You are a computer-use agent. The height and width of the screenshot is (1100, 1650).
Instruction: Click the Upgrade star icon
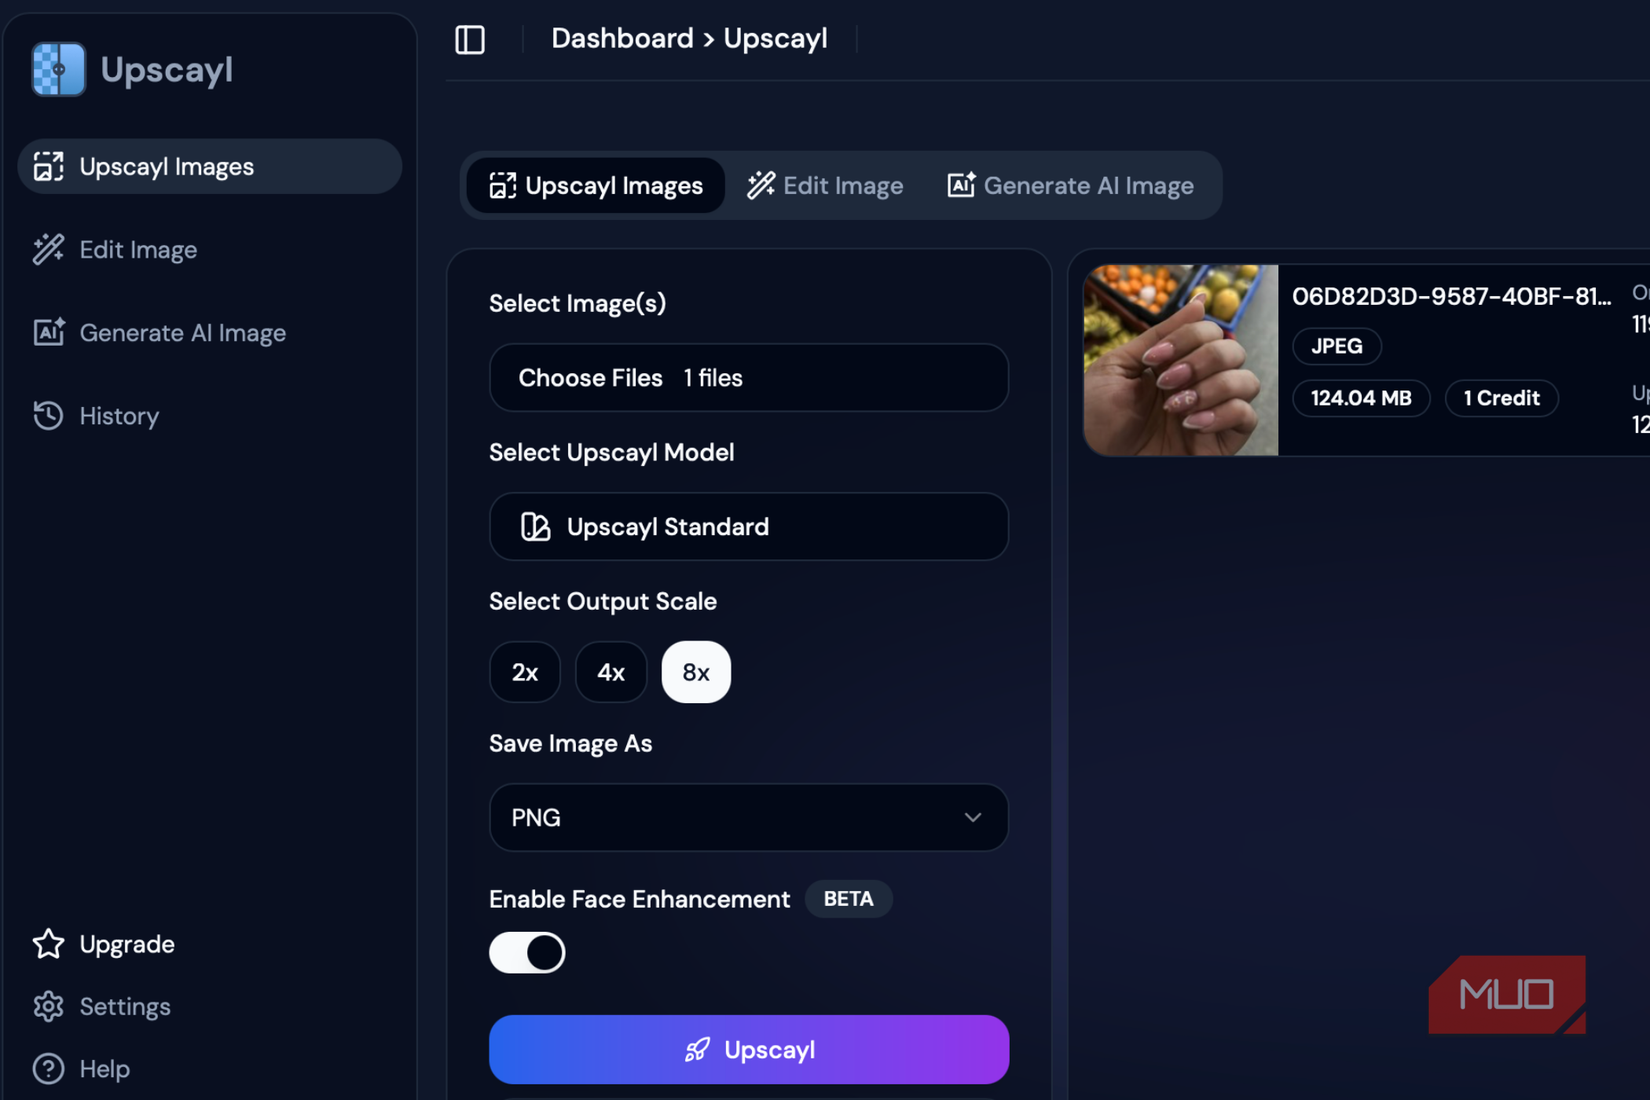pyautogui.click(x=47, y=943)
